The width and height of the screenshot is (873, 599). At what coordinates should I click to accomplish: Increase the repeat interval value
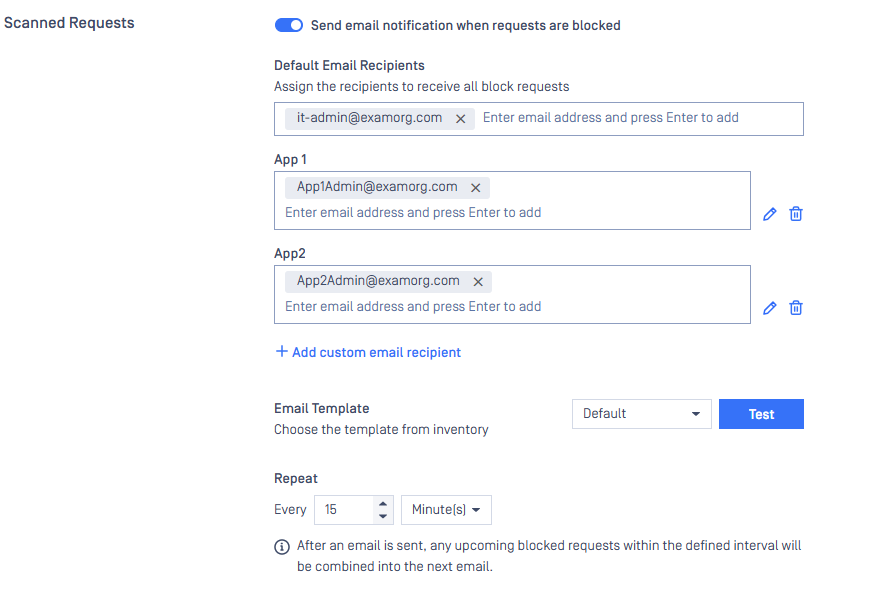click(x=382, y=503)
